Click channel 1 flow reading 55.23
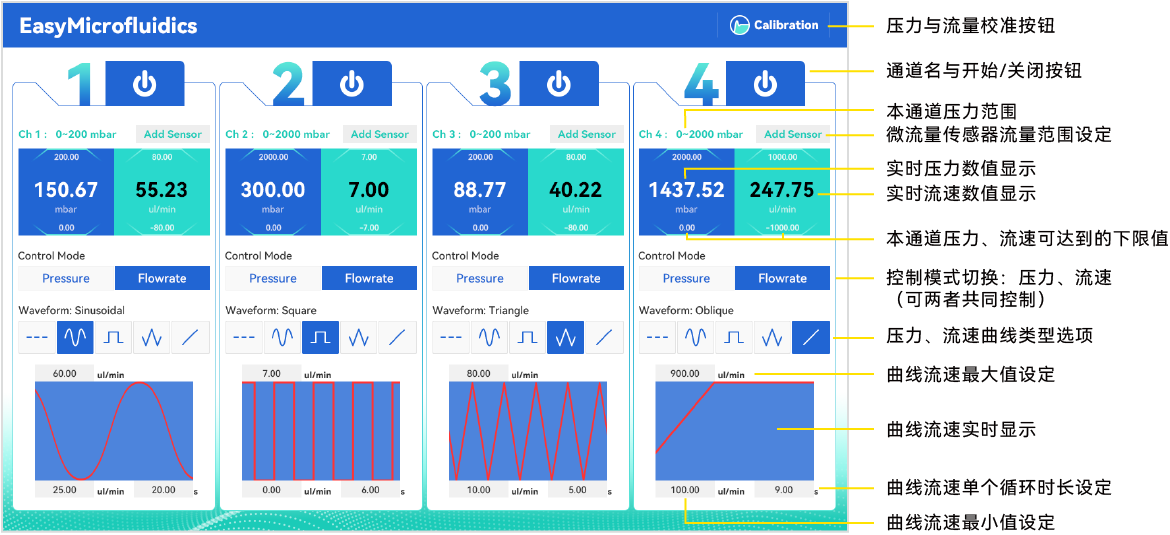This screenshot has height=535, width=1170. coord(162,190)
